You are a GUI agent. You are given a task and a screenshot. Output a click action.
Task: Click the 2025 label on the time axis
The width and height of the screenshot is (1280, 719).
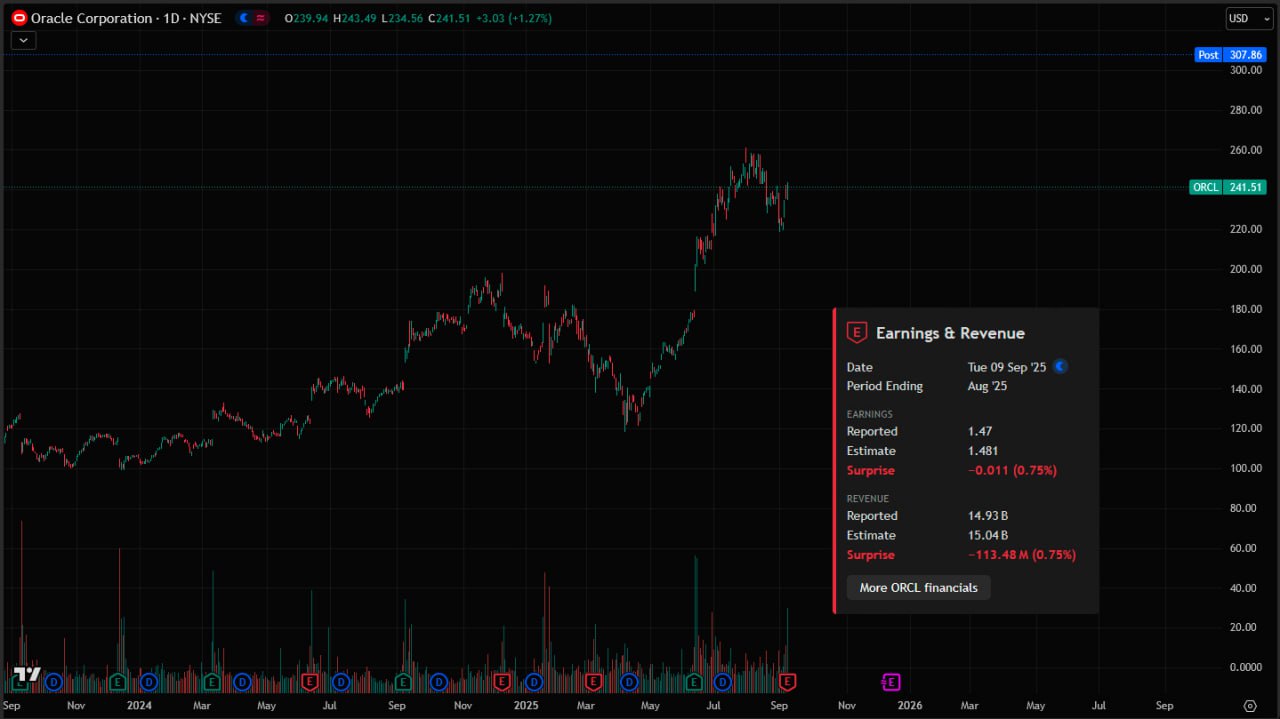click(525, 705)
